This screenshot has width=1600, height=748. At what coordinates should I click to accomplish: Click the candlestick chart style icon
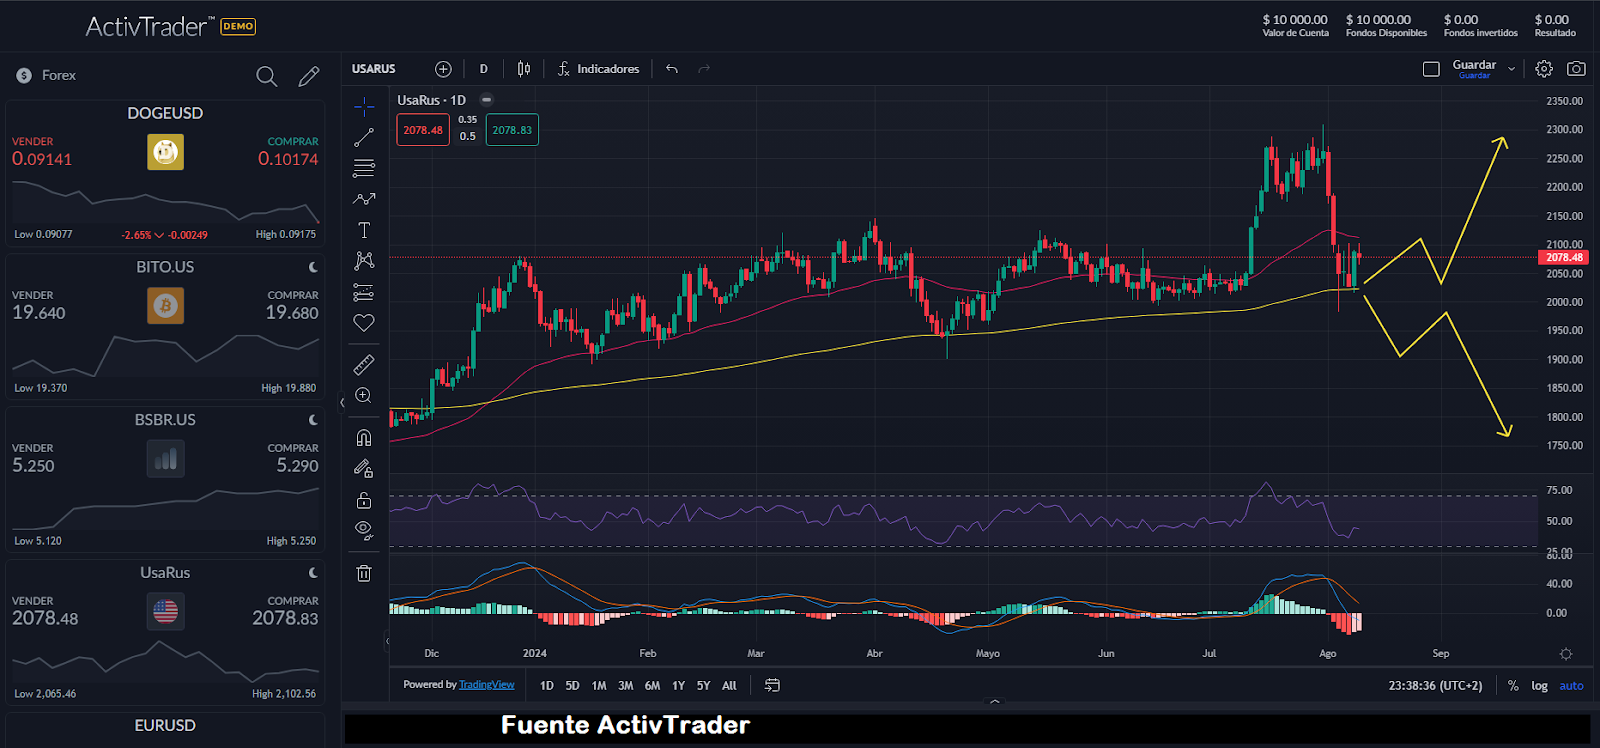tap(524, 69)
